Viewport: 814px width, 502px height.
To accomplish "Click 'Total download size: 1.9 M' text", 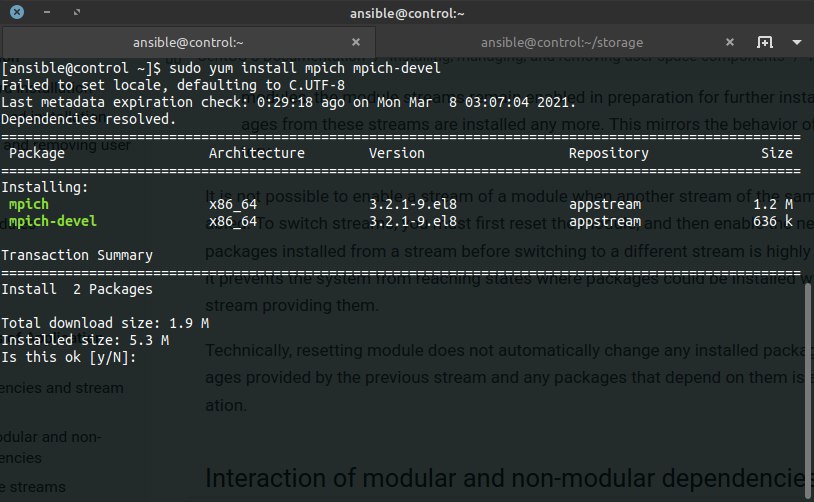I will (x=105, y=323).
